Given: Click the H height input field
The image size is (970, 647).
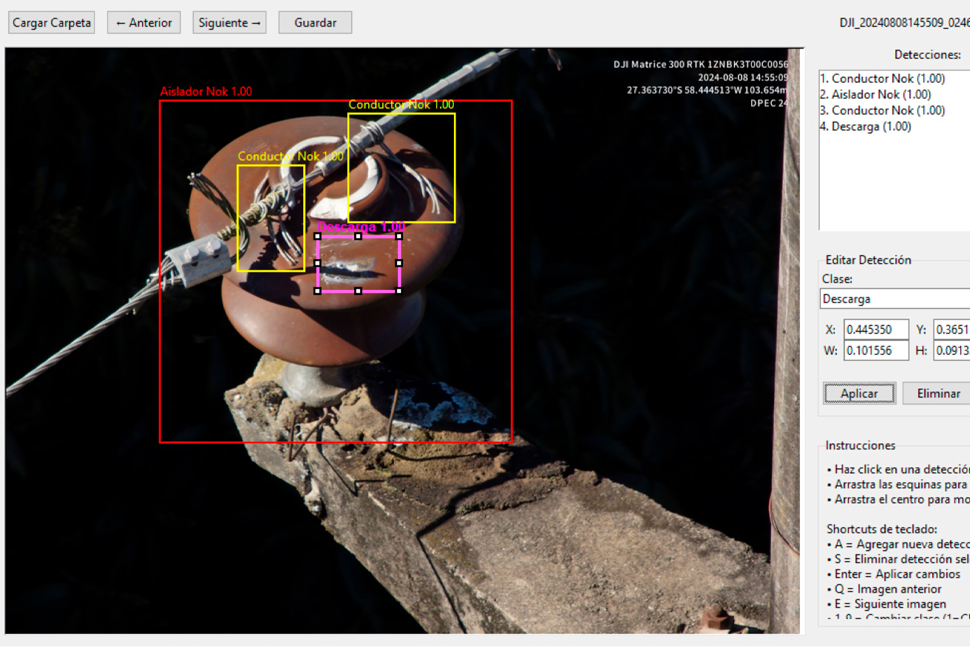Looking at the screenshot, I should click(x=951, y=351).
